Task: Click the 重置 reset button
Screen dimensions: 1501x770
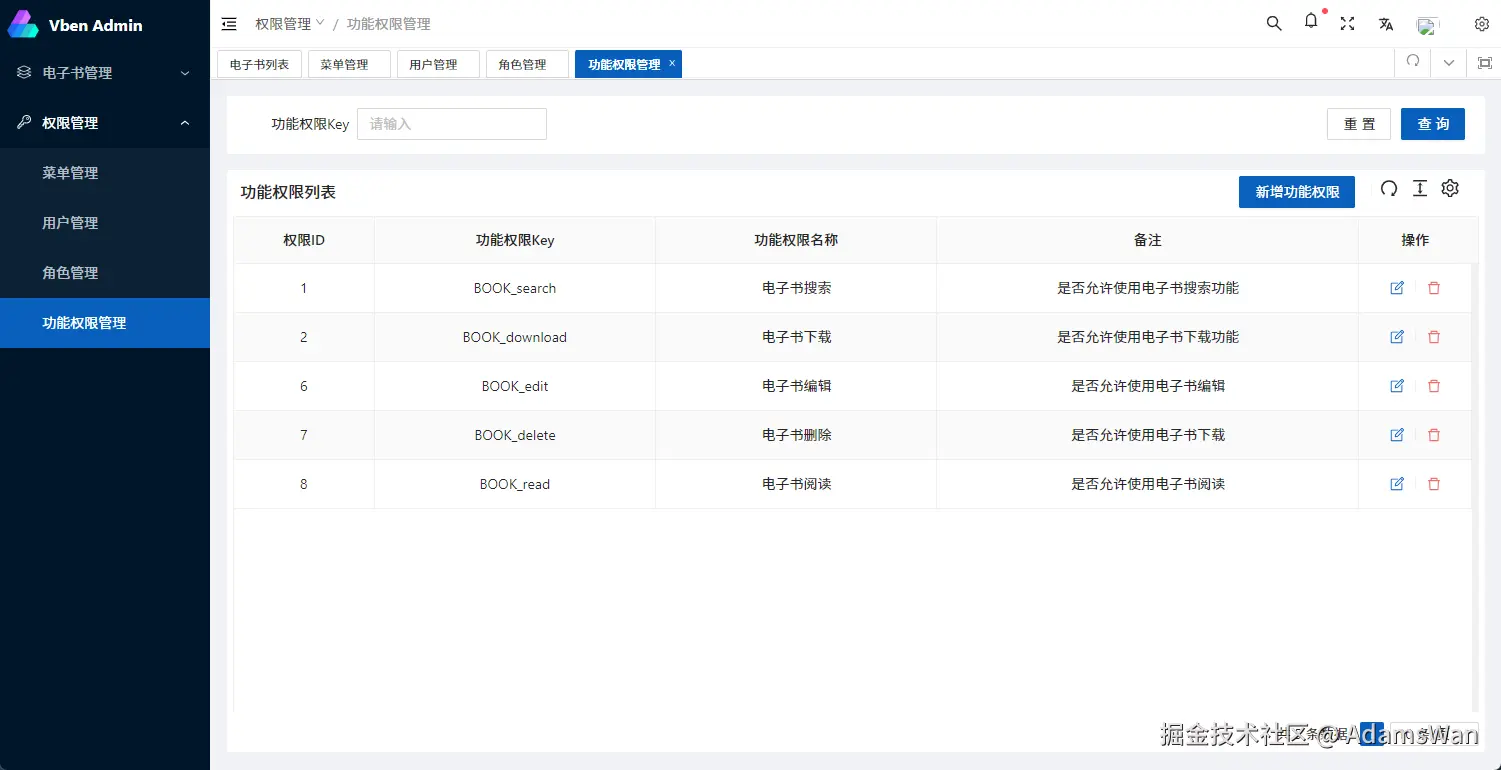Action: pos(1359,124)
